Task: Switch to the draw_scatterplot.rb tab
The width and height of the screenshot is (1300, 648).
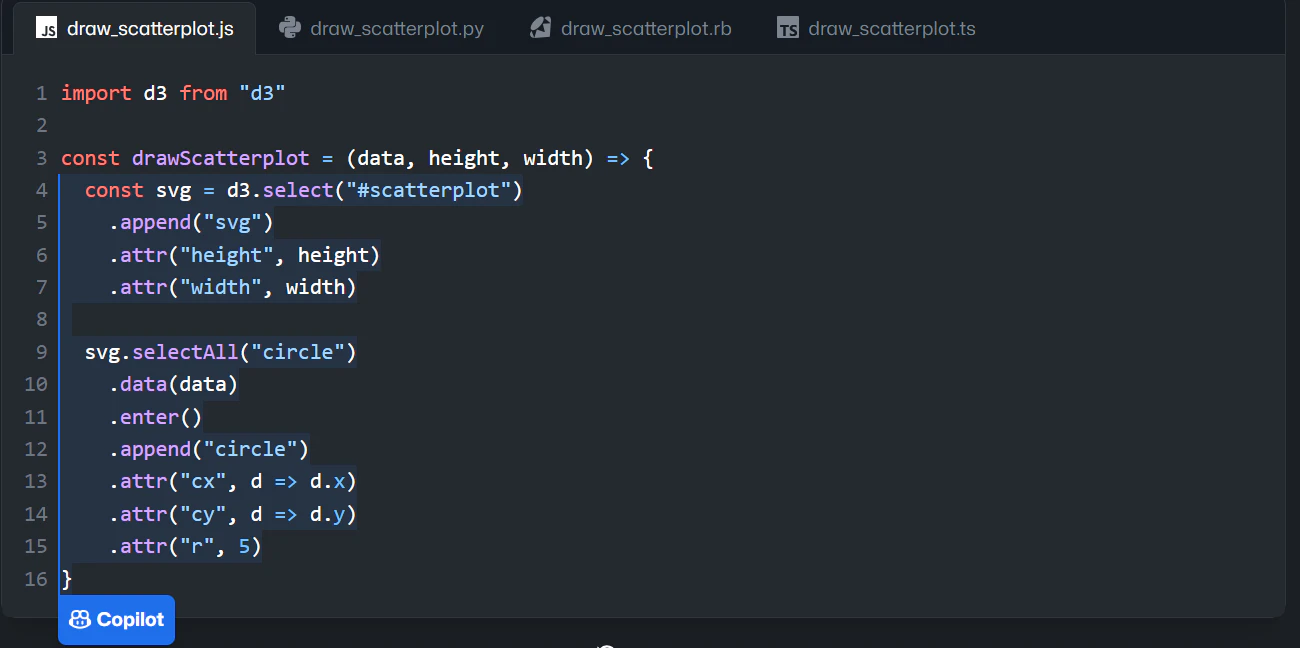Action: pyautogui.click(x=645, y=28)
